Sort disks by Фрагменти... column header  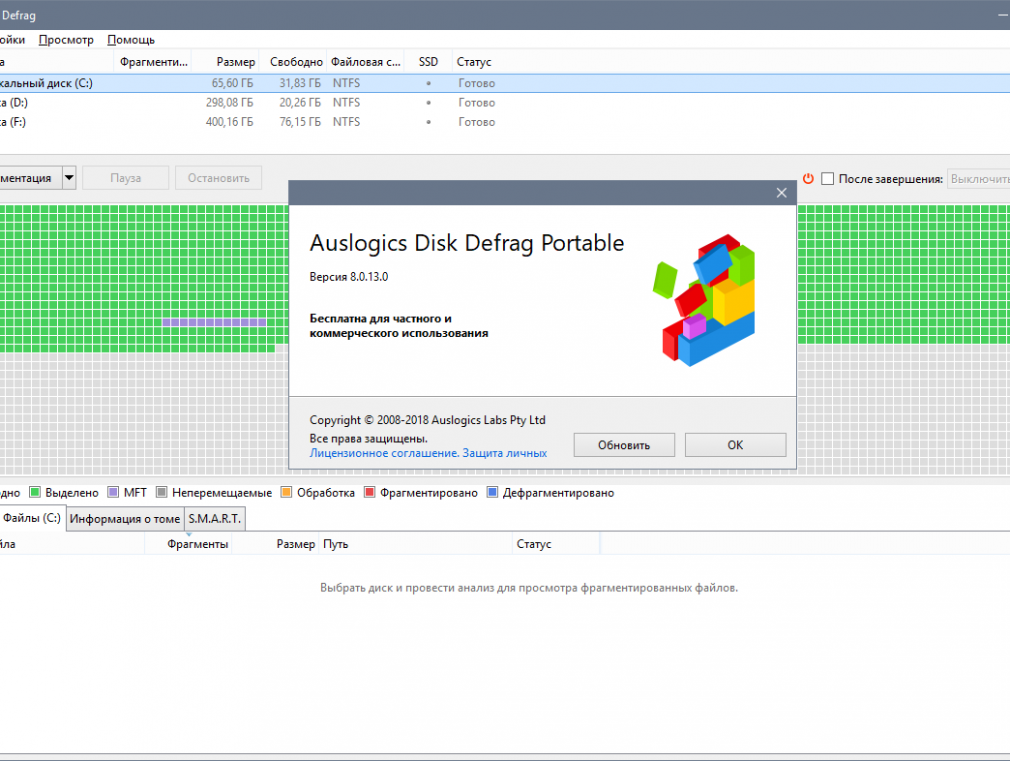[x=153, y=62]
